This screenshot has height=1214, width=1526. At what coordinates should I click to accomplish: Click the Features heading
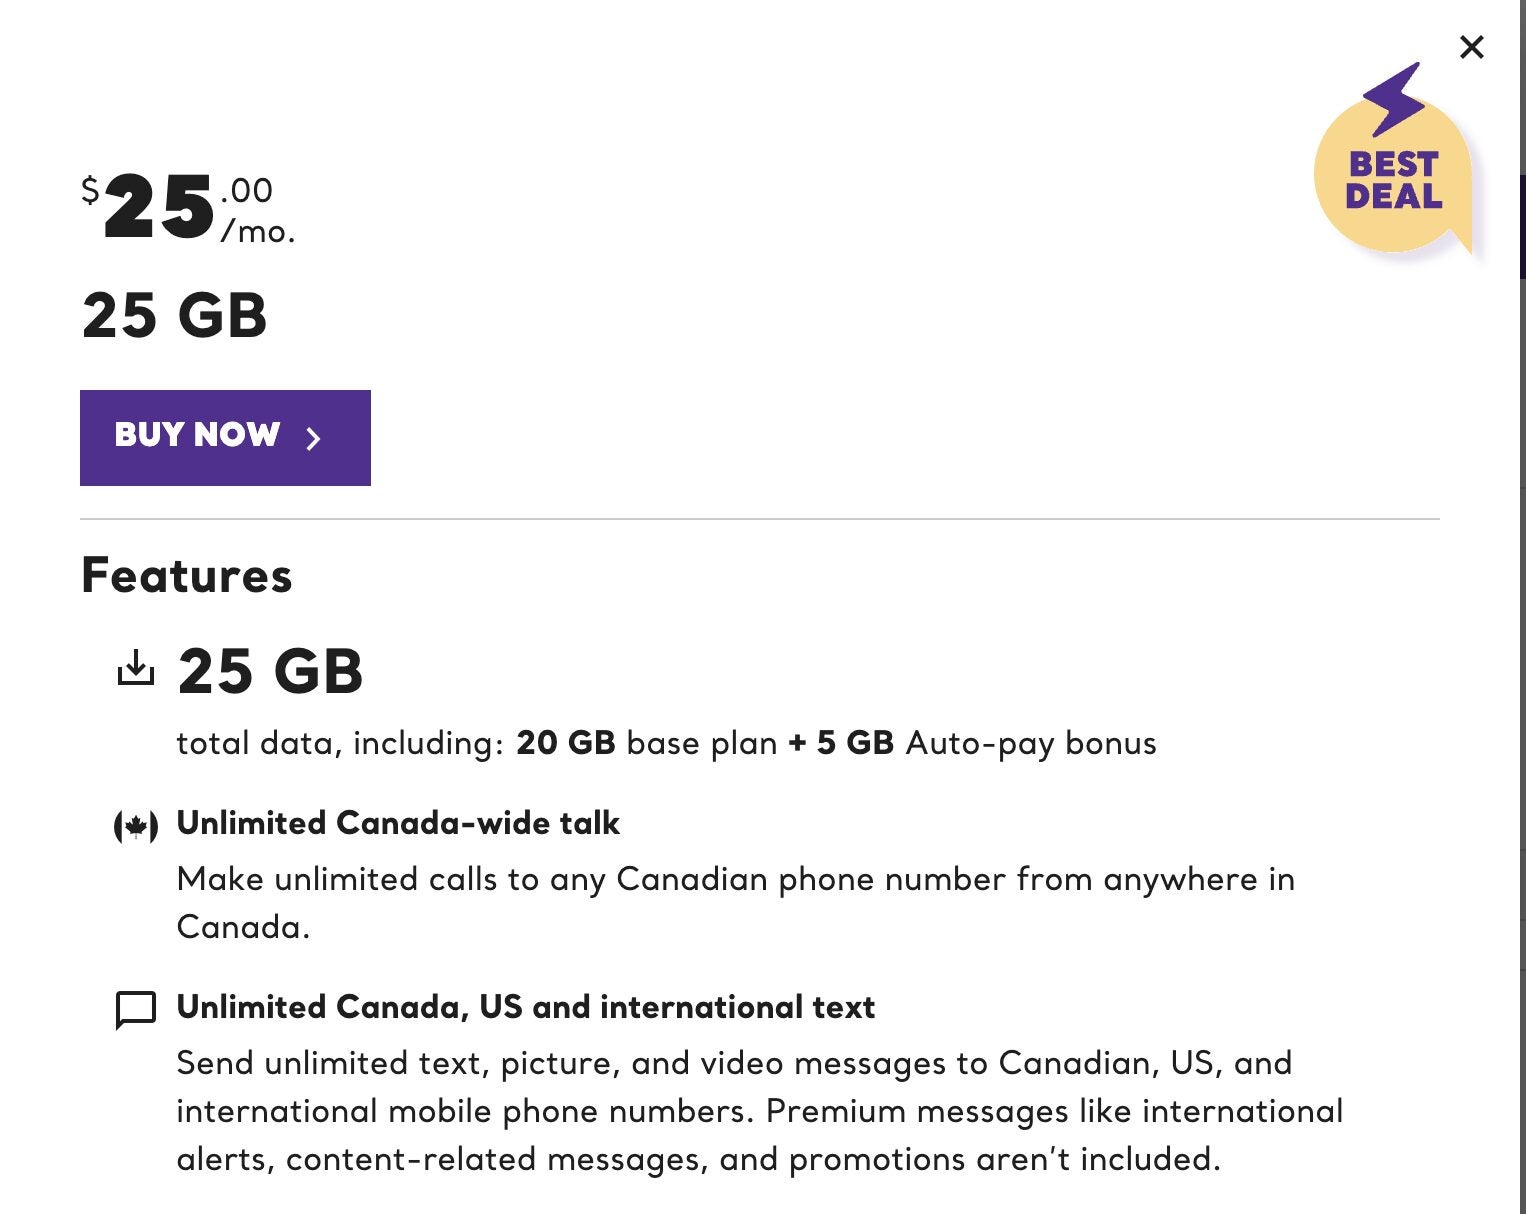point(187,576)
